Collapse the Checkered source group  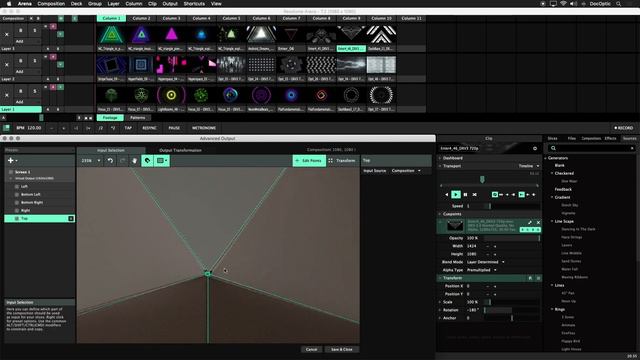point(552,173)
